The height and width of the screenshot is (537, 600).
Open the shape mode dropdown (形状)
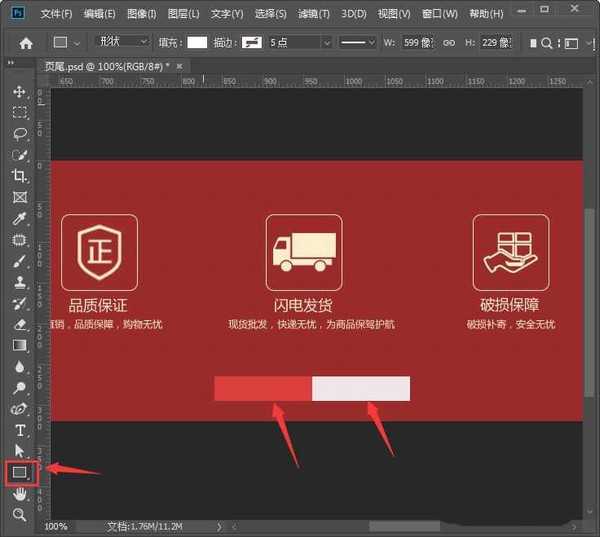118,43
